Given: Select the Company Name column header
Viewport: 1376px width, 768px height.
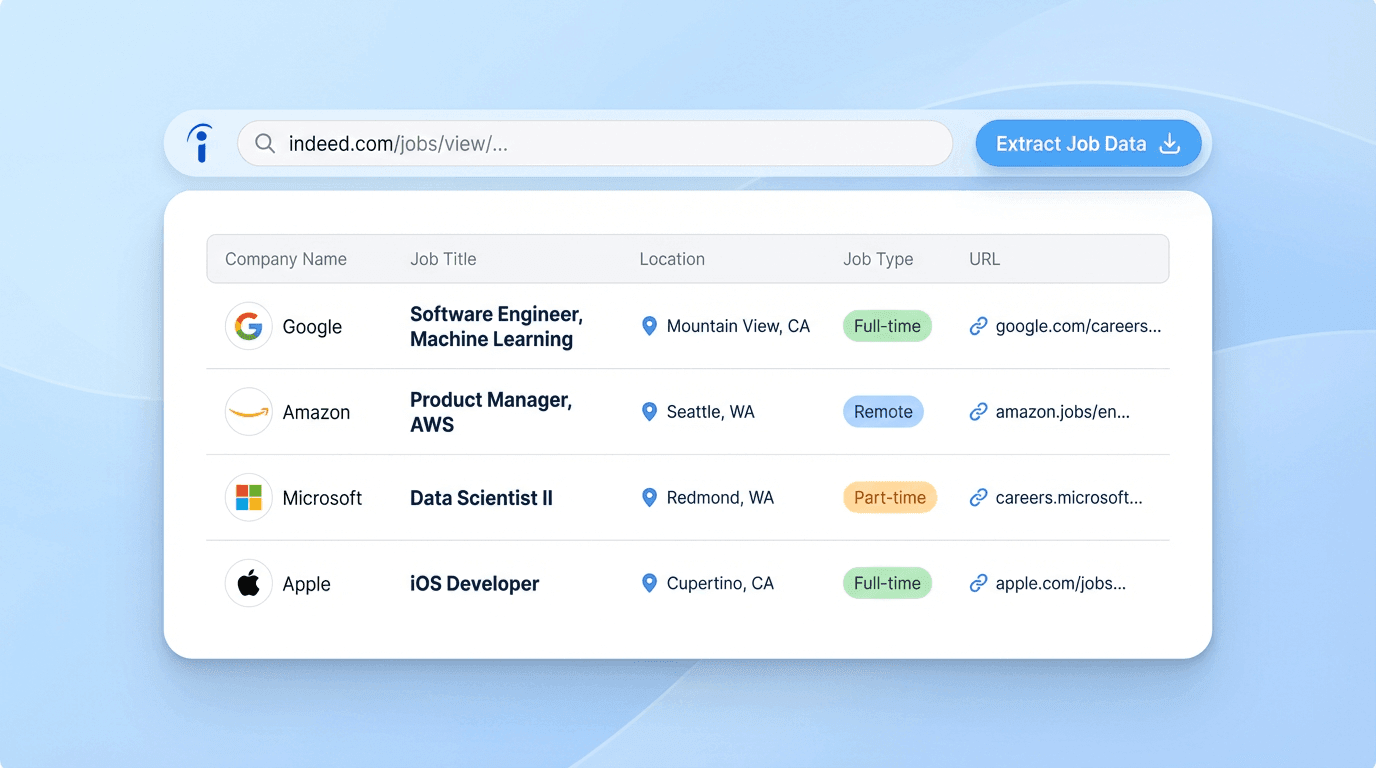Looking at the screenshot, I should point(285,258).
